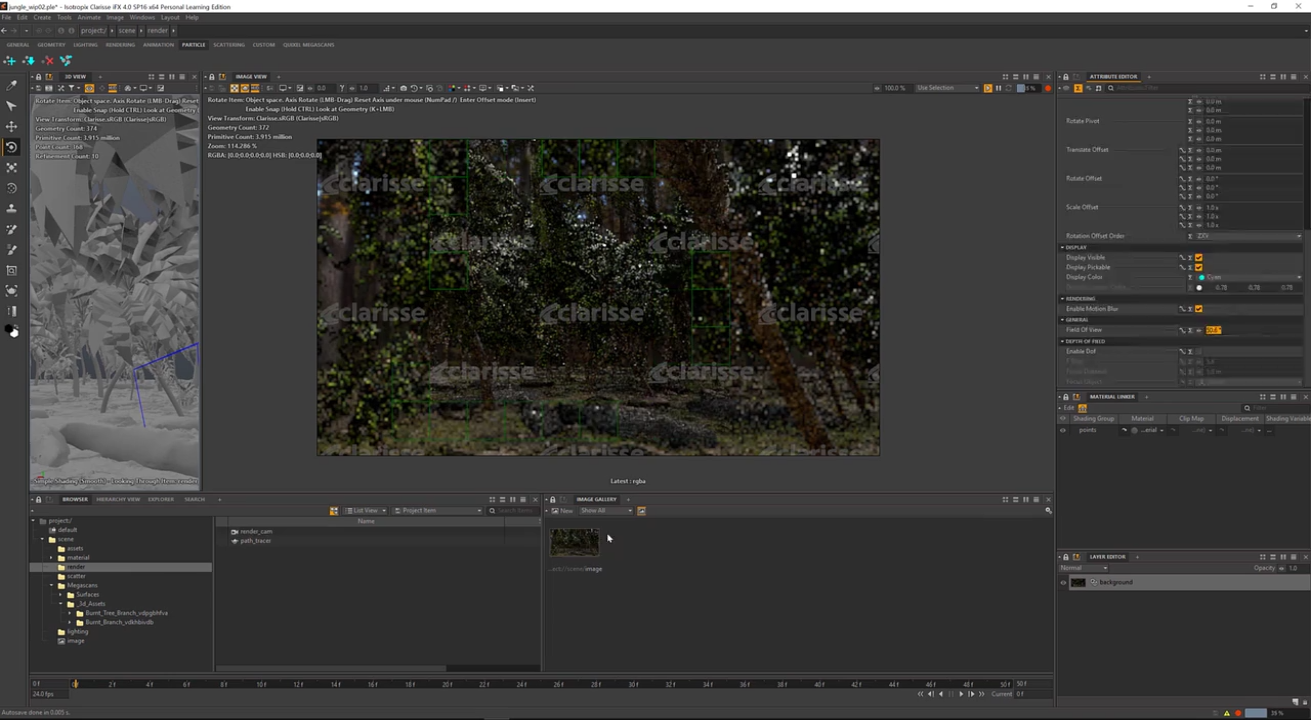Select the path_tracer item
The width and height of the screenshot is (1311, 720).
point(255,541)
